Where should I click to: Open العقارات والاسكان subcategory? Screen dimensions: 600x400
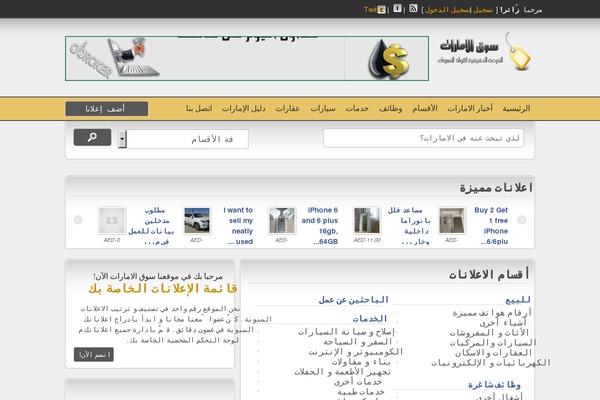494,353
